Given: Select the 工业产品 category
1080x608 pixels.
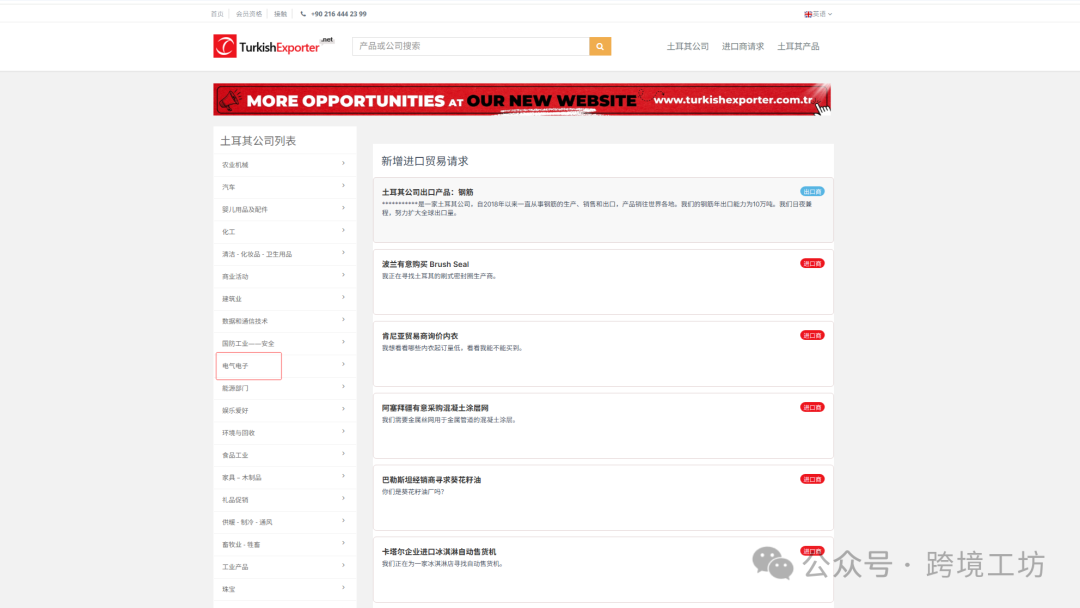Looking at the screenshot, I should (x=236, y=567).
